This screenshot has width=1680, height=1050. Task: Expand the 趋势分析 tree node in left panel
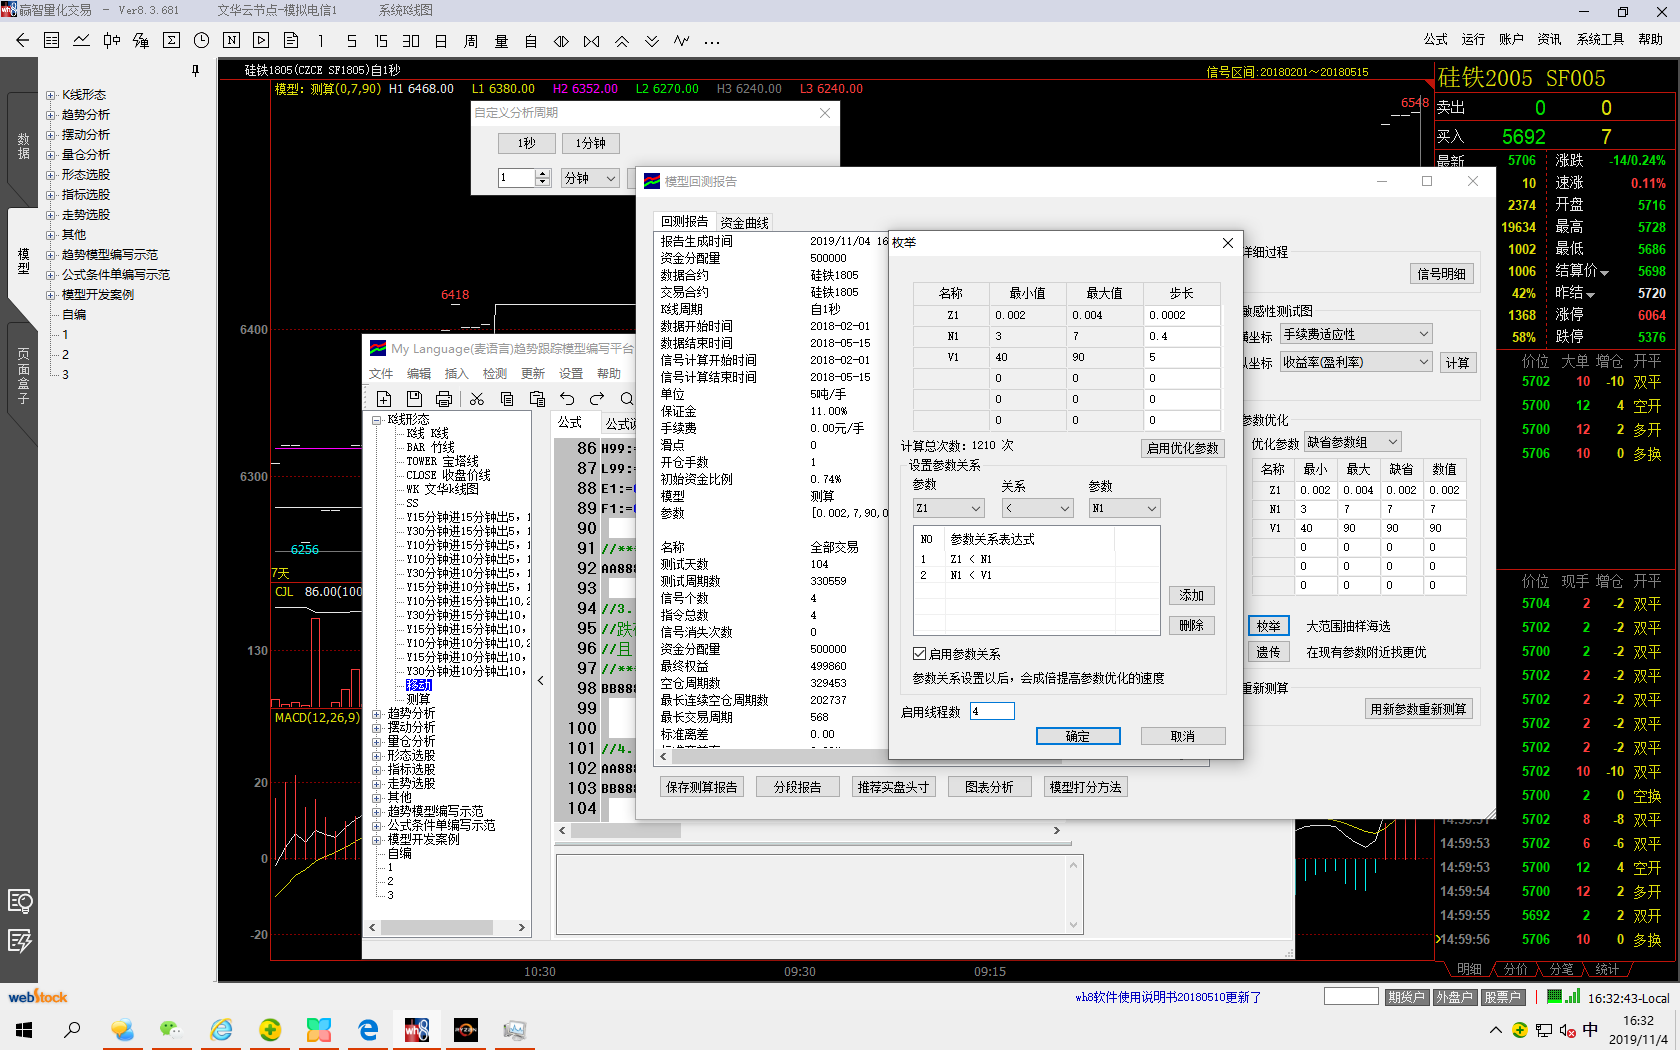(x=50, y=115)
